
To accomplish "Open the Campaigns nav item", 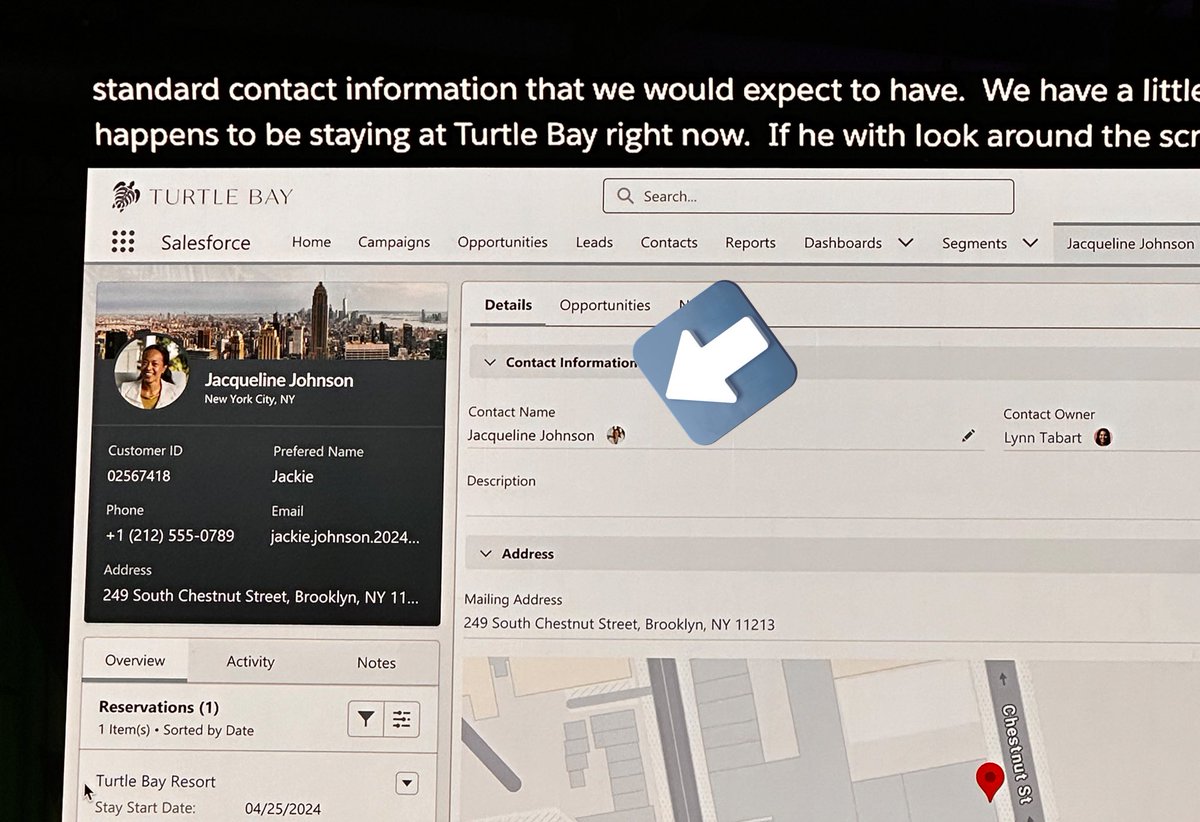I will pyautogui.click(x=394, y=242).
